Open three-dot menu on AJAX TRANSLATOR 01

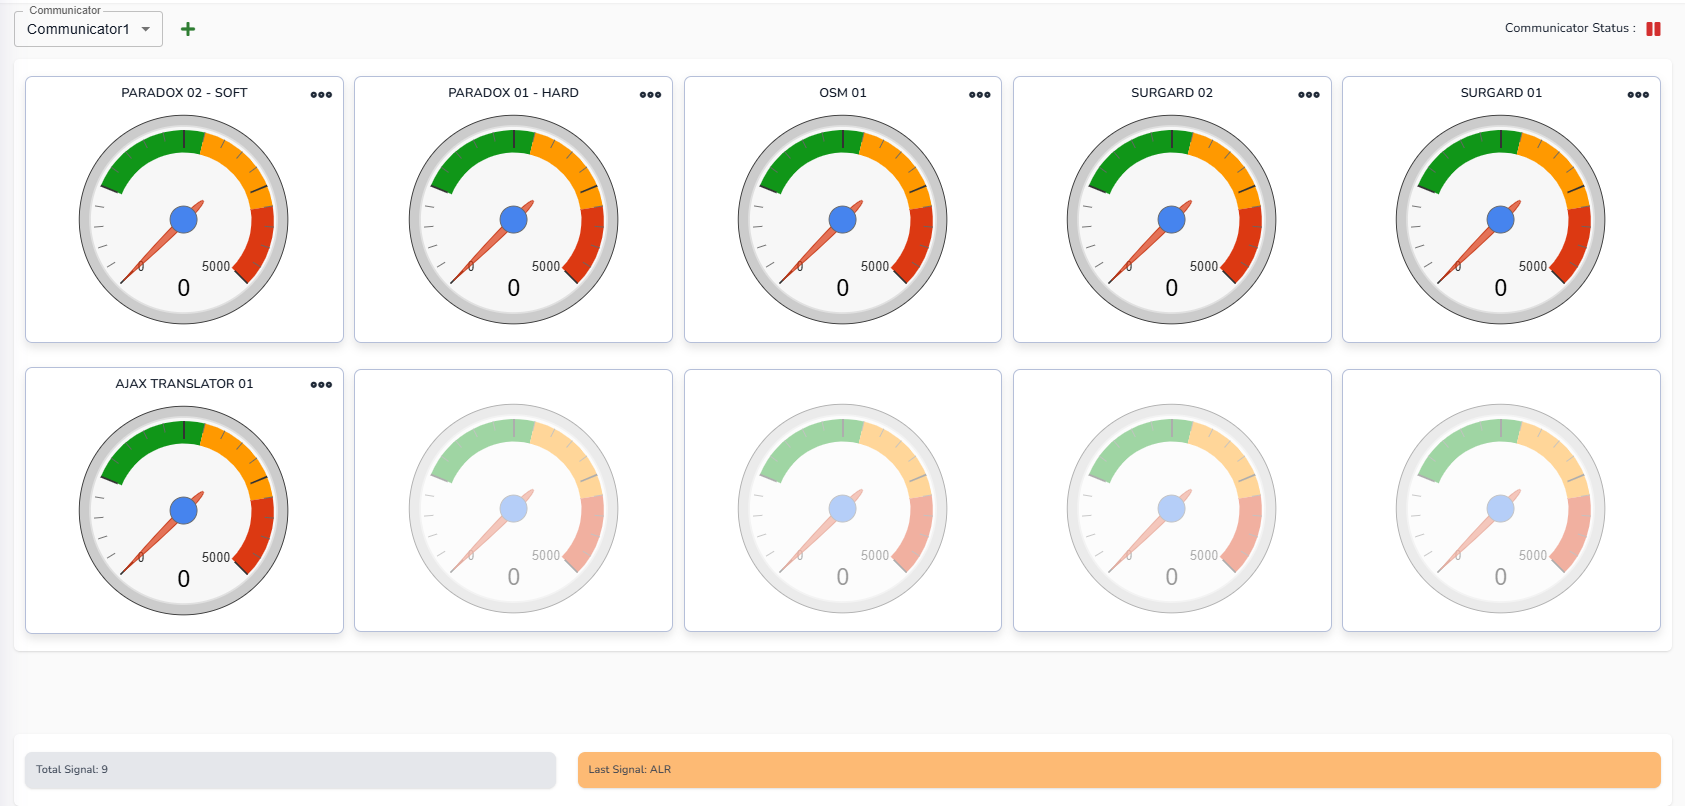click(321, 385)
